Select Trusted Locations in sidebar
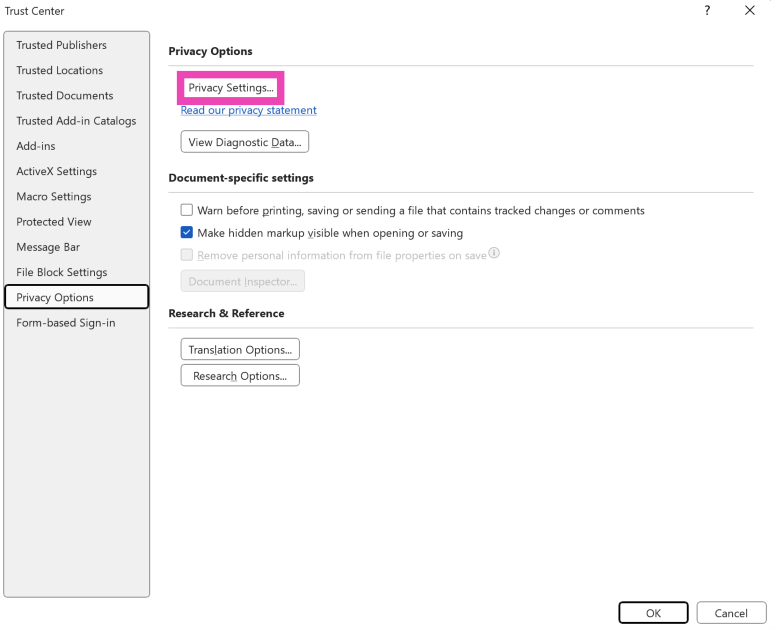Screen dimensions: 771x628 coord(59,71)
